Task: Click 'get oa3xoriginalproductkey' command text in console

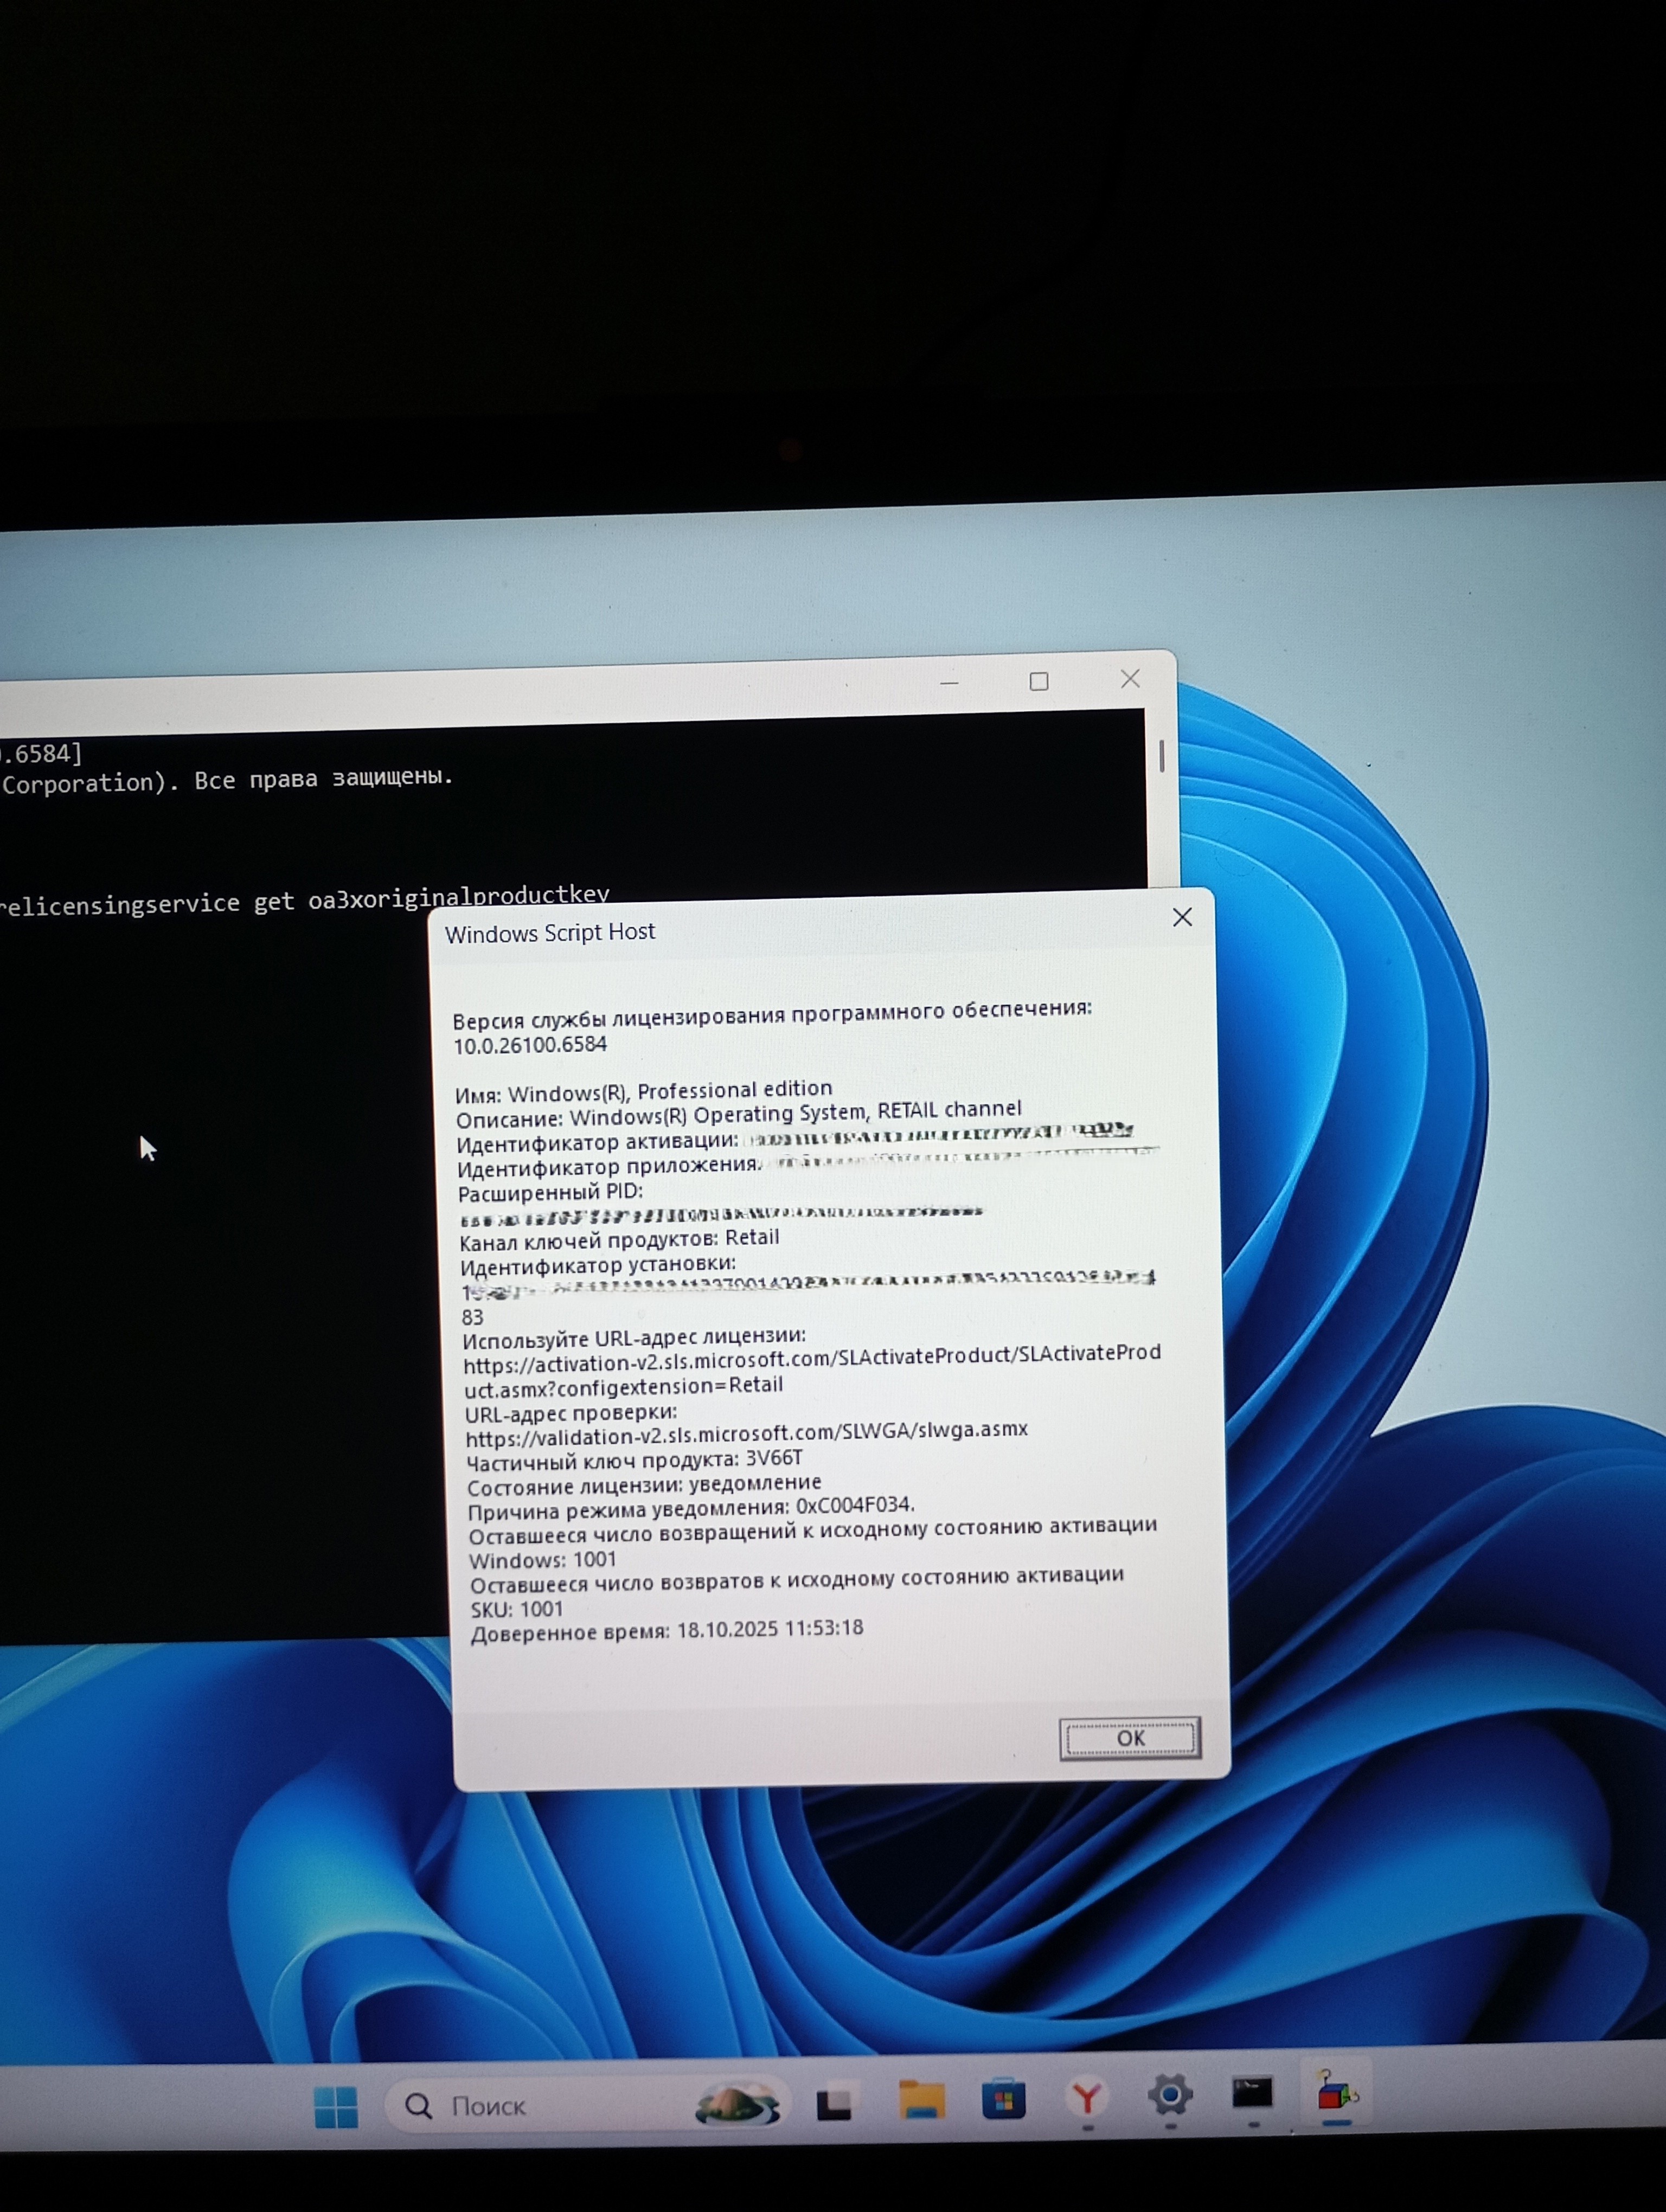Action: [431, 898]
